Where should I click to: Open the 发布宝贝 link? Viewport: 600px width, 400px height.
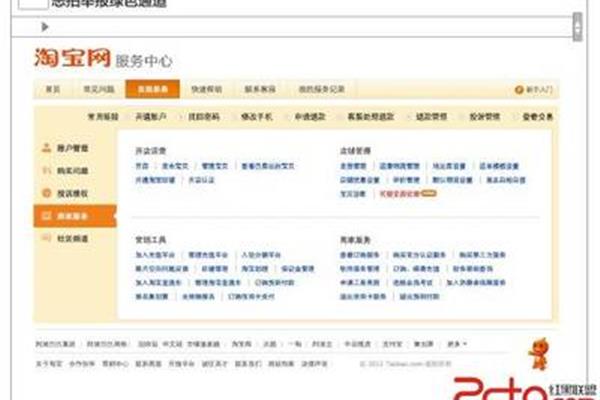(175, 166)
